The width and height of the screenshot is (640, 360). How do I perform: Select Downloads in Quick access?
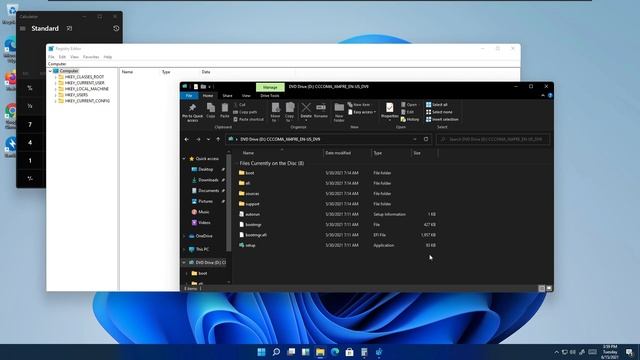tap(208, 180)
